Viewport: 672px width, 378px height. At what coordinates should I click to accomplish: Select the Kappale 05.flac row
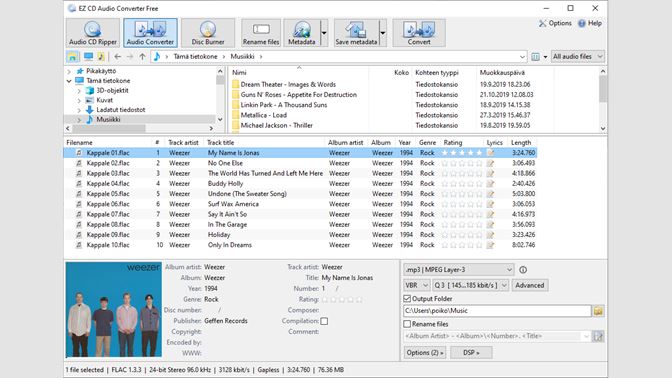coord(300,194)
